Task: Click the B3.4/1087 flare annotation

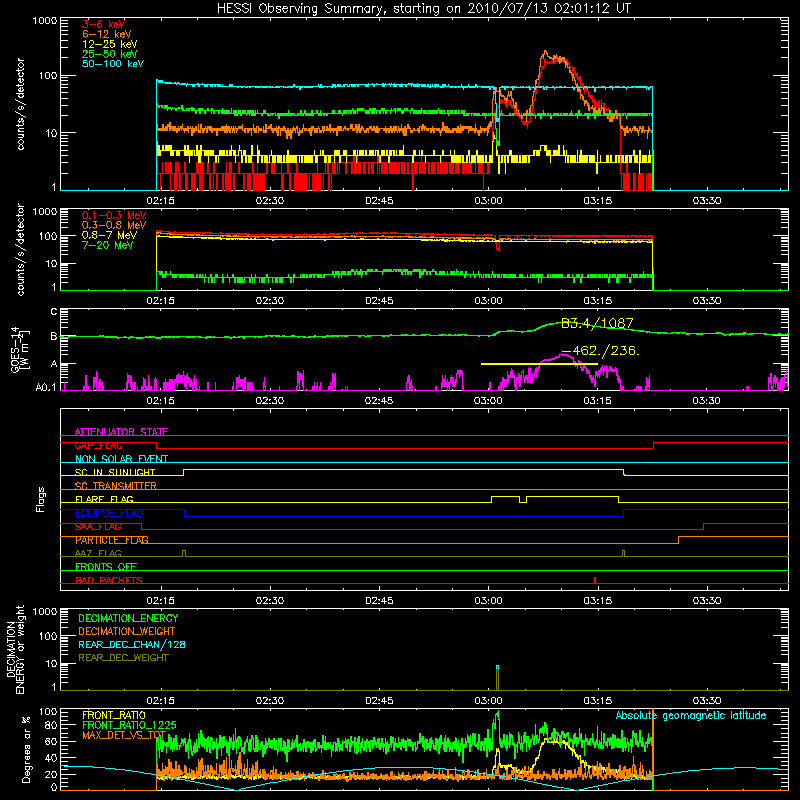Action: tap(597, 323)
